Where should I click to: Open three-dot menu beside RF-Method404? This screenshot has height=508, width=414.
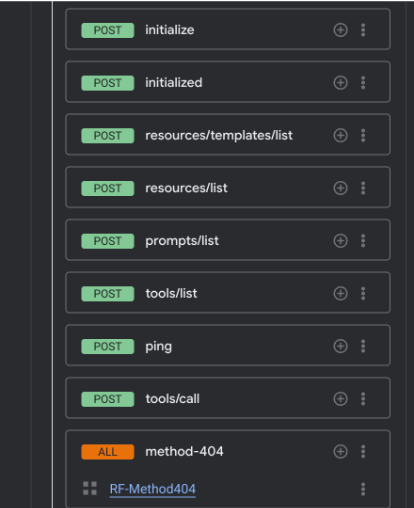point(363,489)
